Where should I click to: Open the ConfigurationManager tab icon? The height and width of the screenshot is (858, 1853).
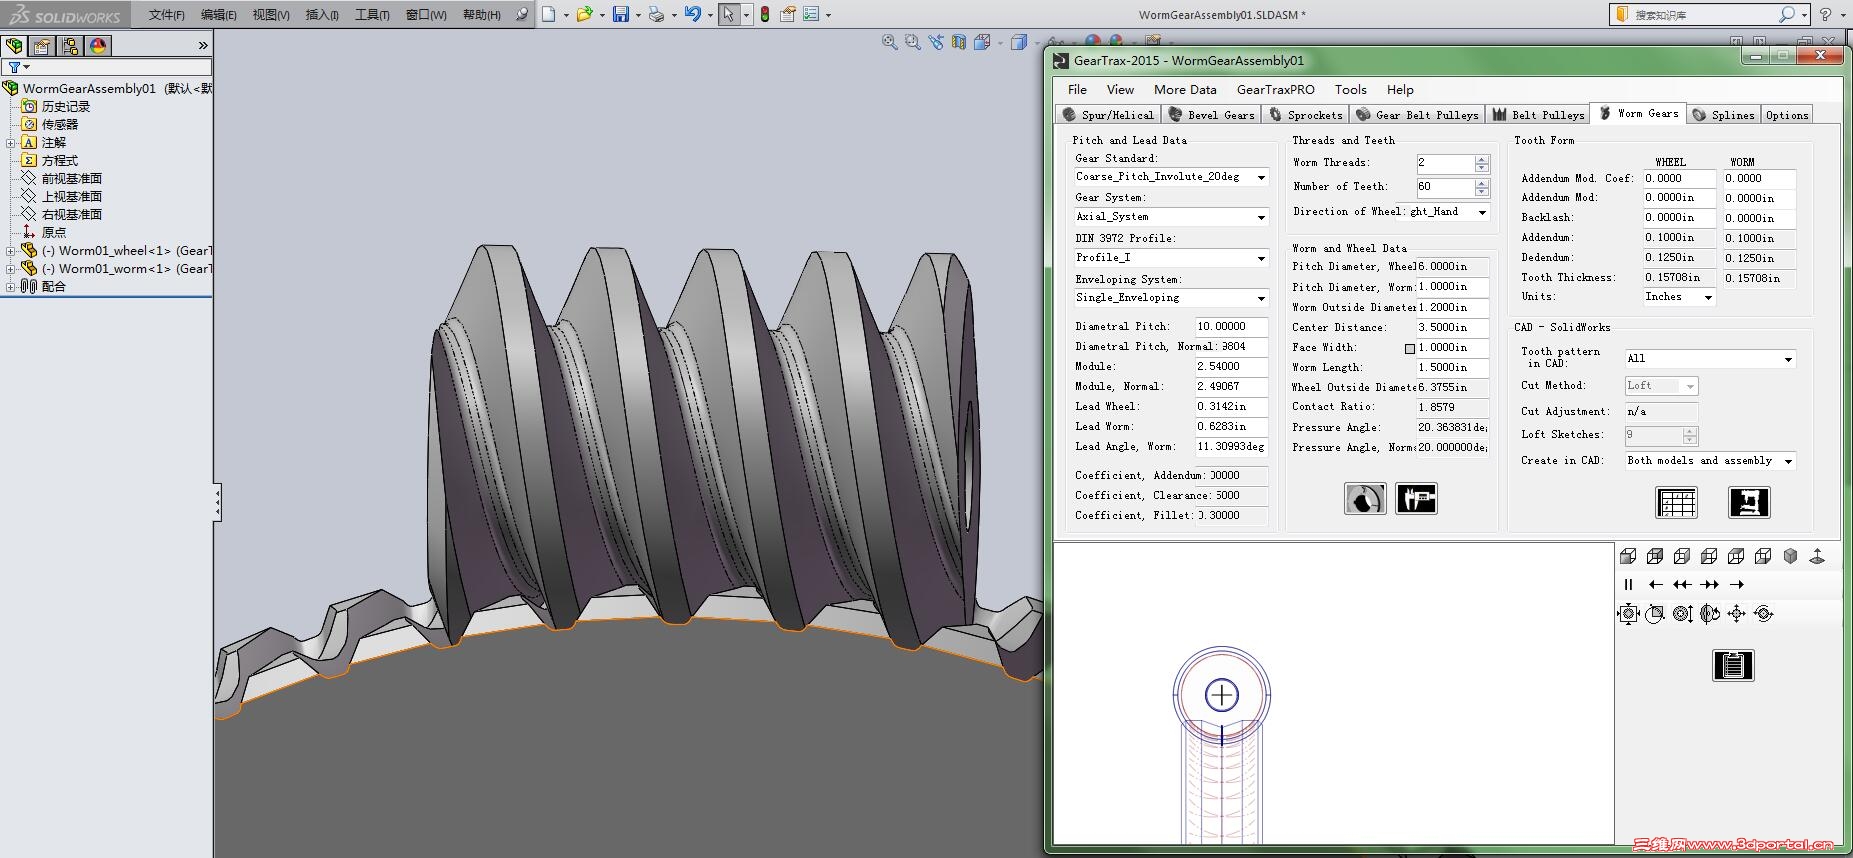(70, 46)
